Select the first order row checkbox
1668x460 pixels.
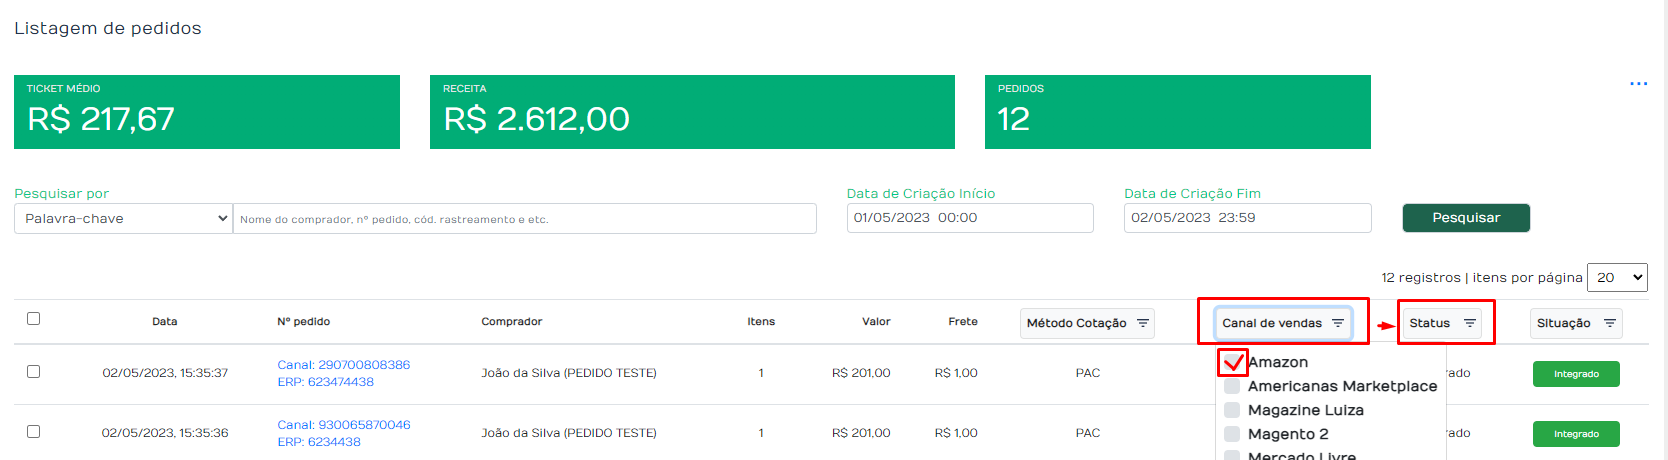coord(33,371)
